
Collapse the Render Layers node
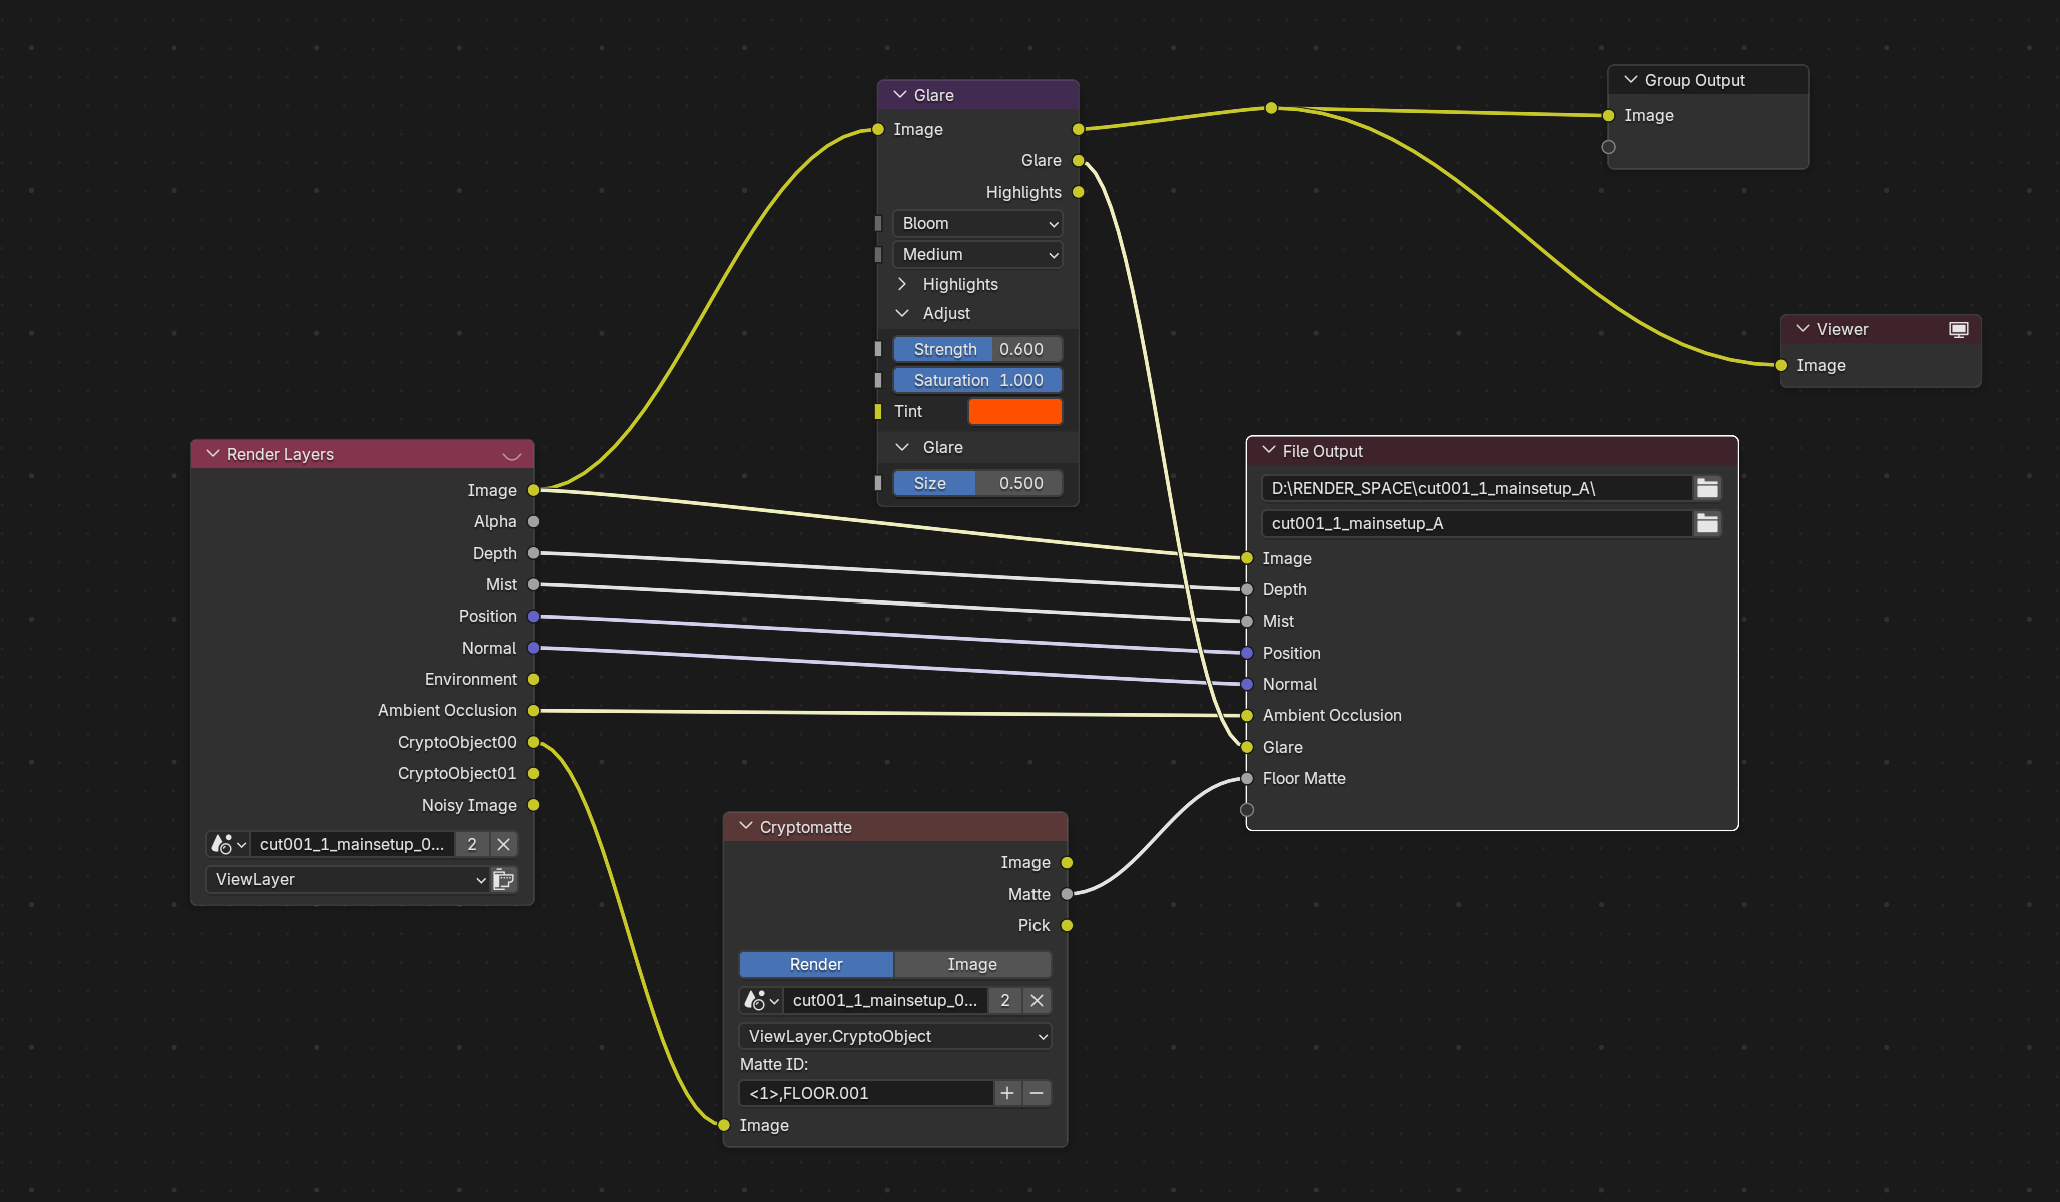point(213,454)
